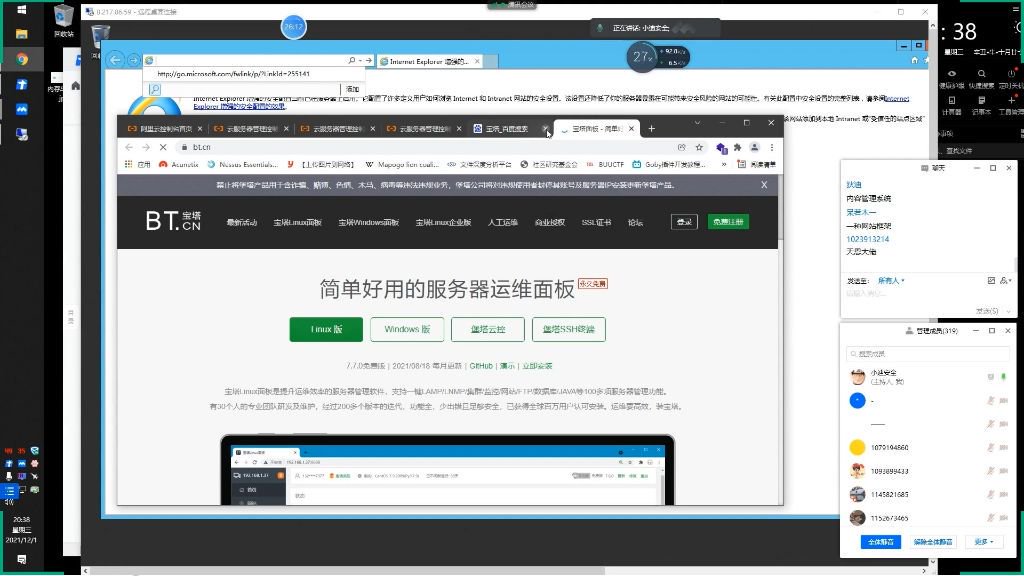The image size is (1024, 576).
Task: Click the 登录 login button on bt.cn
Action: [x=684, y=222]
